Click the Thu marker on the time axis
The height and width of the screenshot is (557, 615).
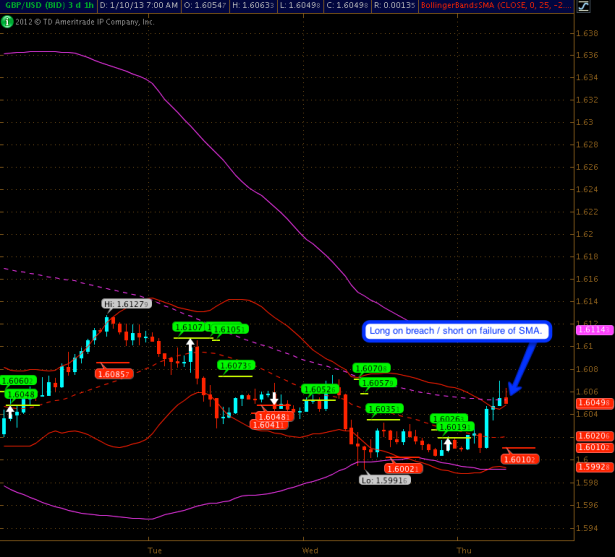[463, 549]
